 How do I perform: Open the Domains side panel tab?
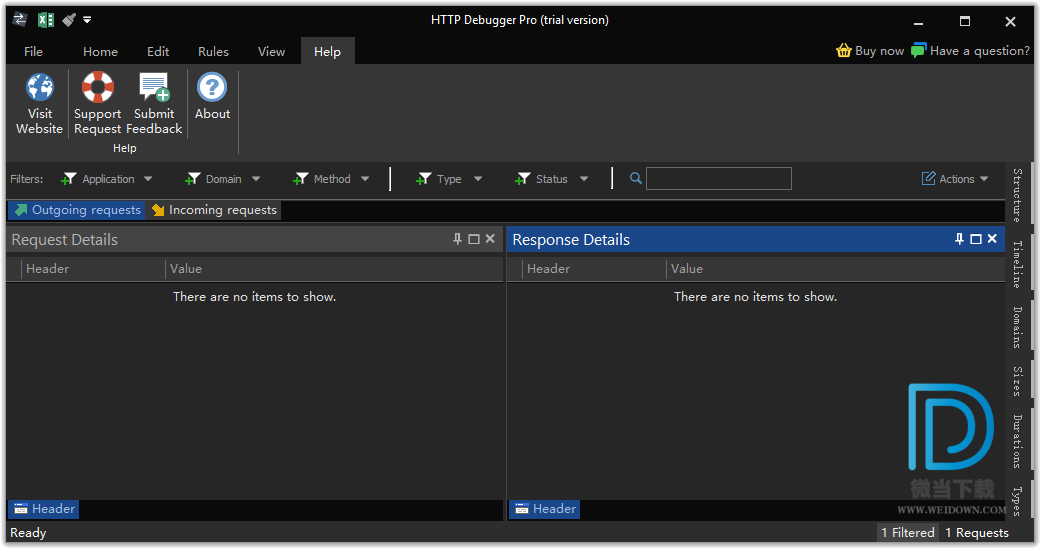1017,327
